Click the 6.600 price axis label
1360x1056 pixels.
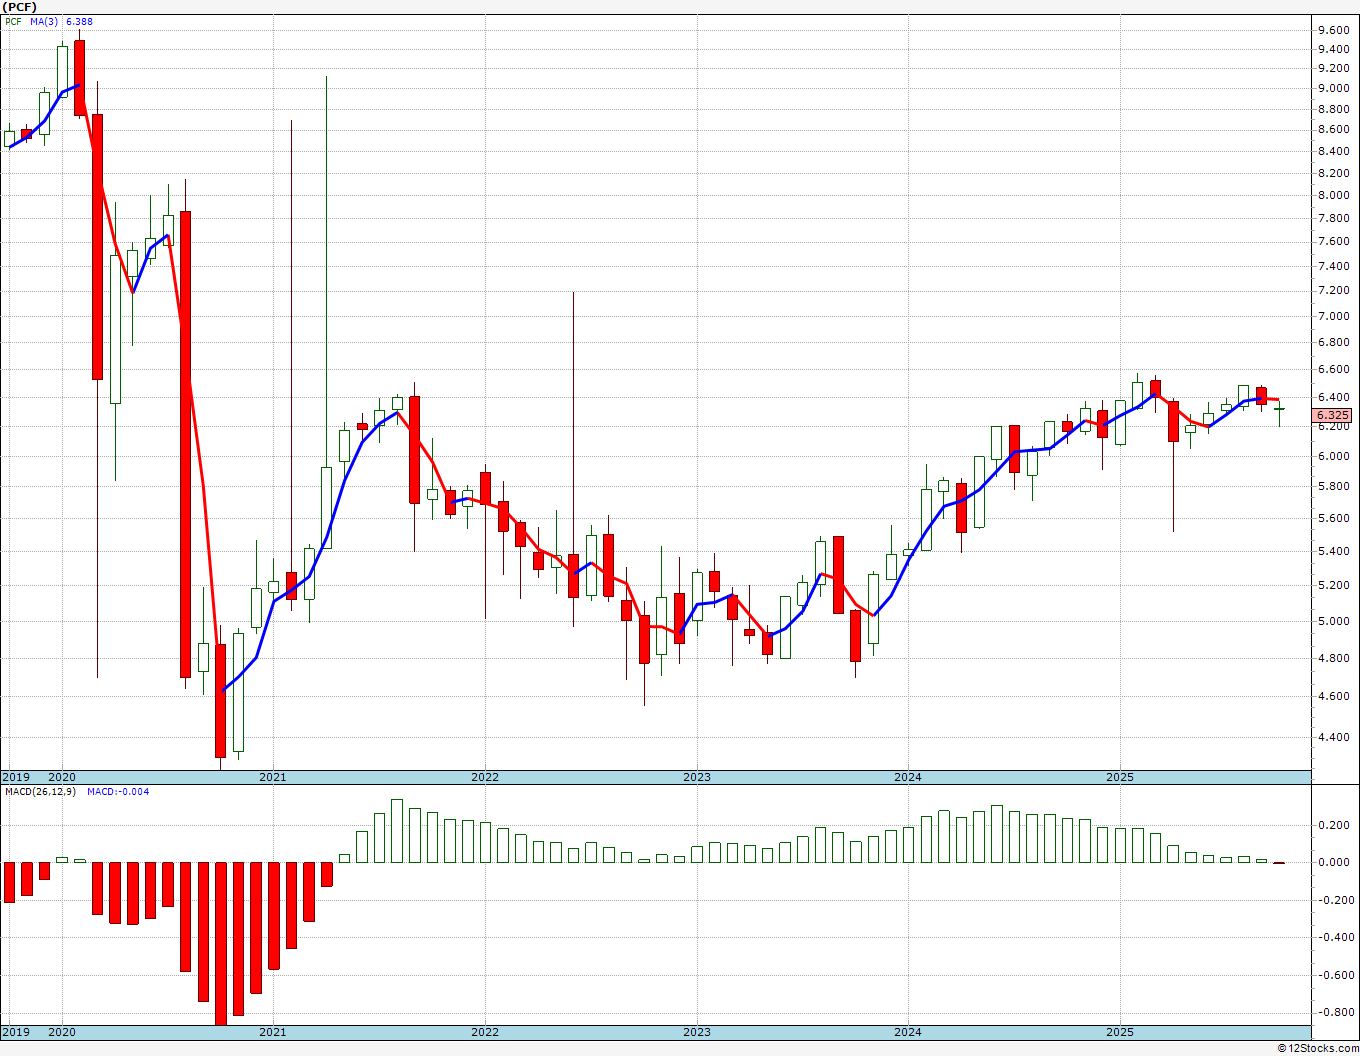pyautogui.click(x=1333, y=370)
